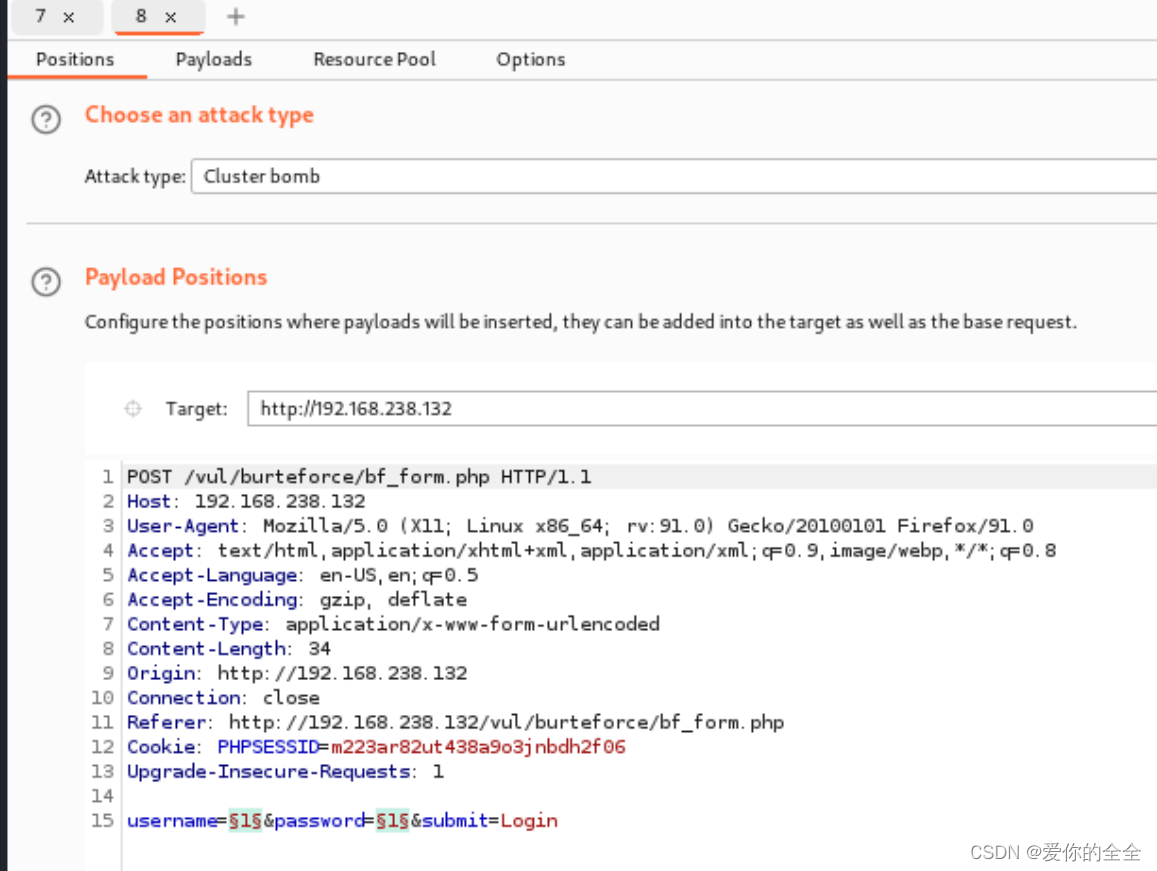Click the submit=Login parameter
The image size is (1157, 871).
coord(490,820)
